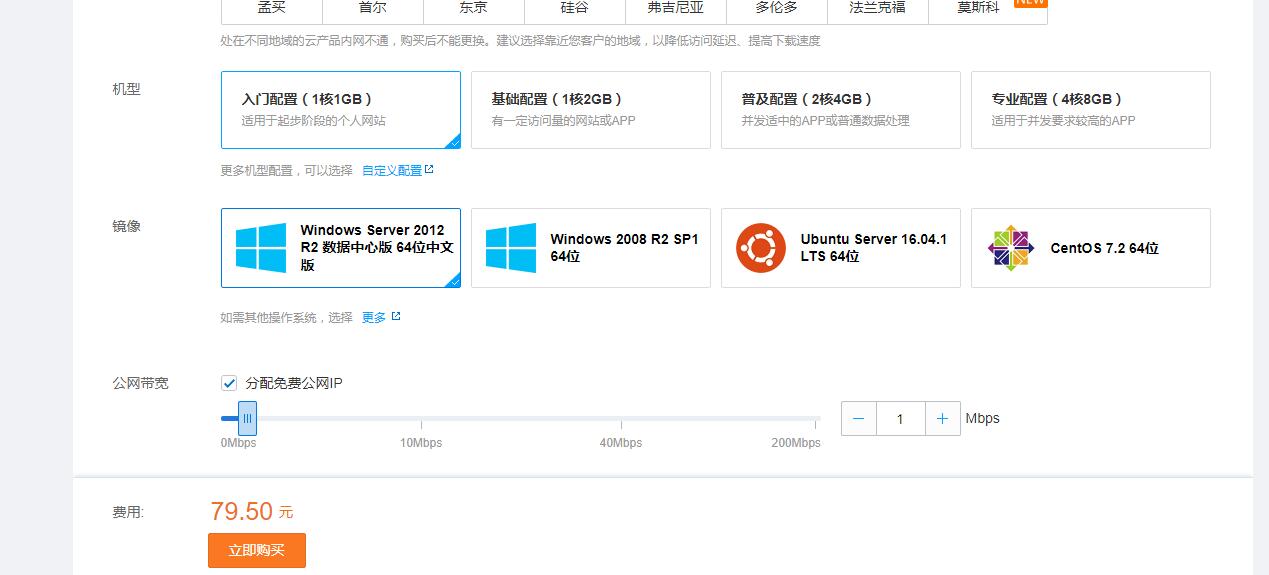
Task: Click the Windows logo on 2008 R2 card
Action: pyautogui.click(x=511, y=248)
